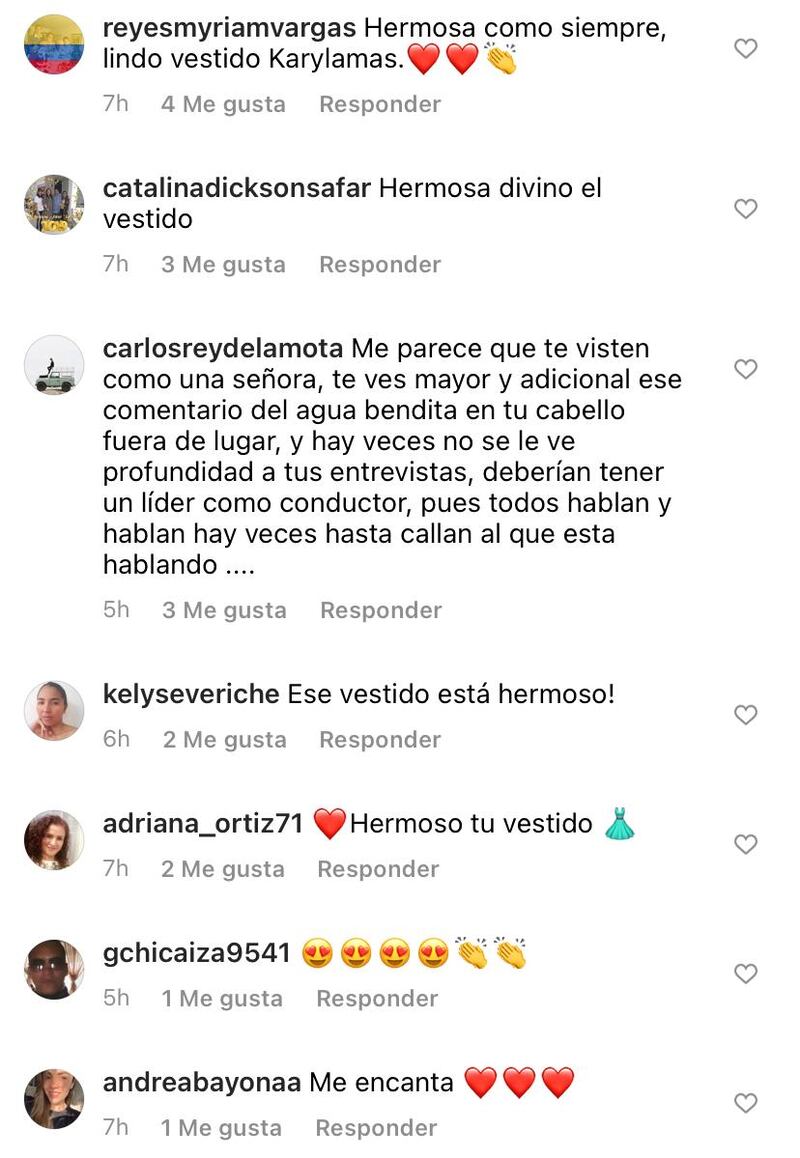Click Responder under andreabayonaa's comment
The height and width of the screenshot is (1158, 800).
tap(376, 1128)
